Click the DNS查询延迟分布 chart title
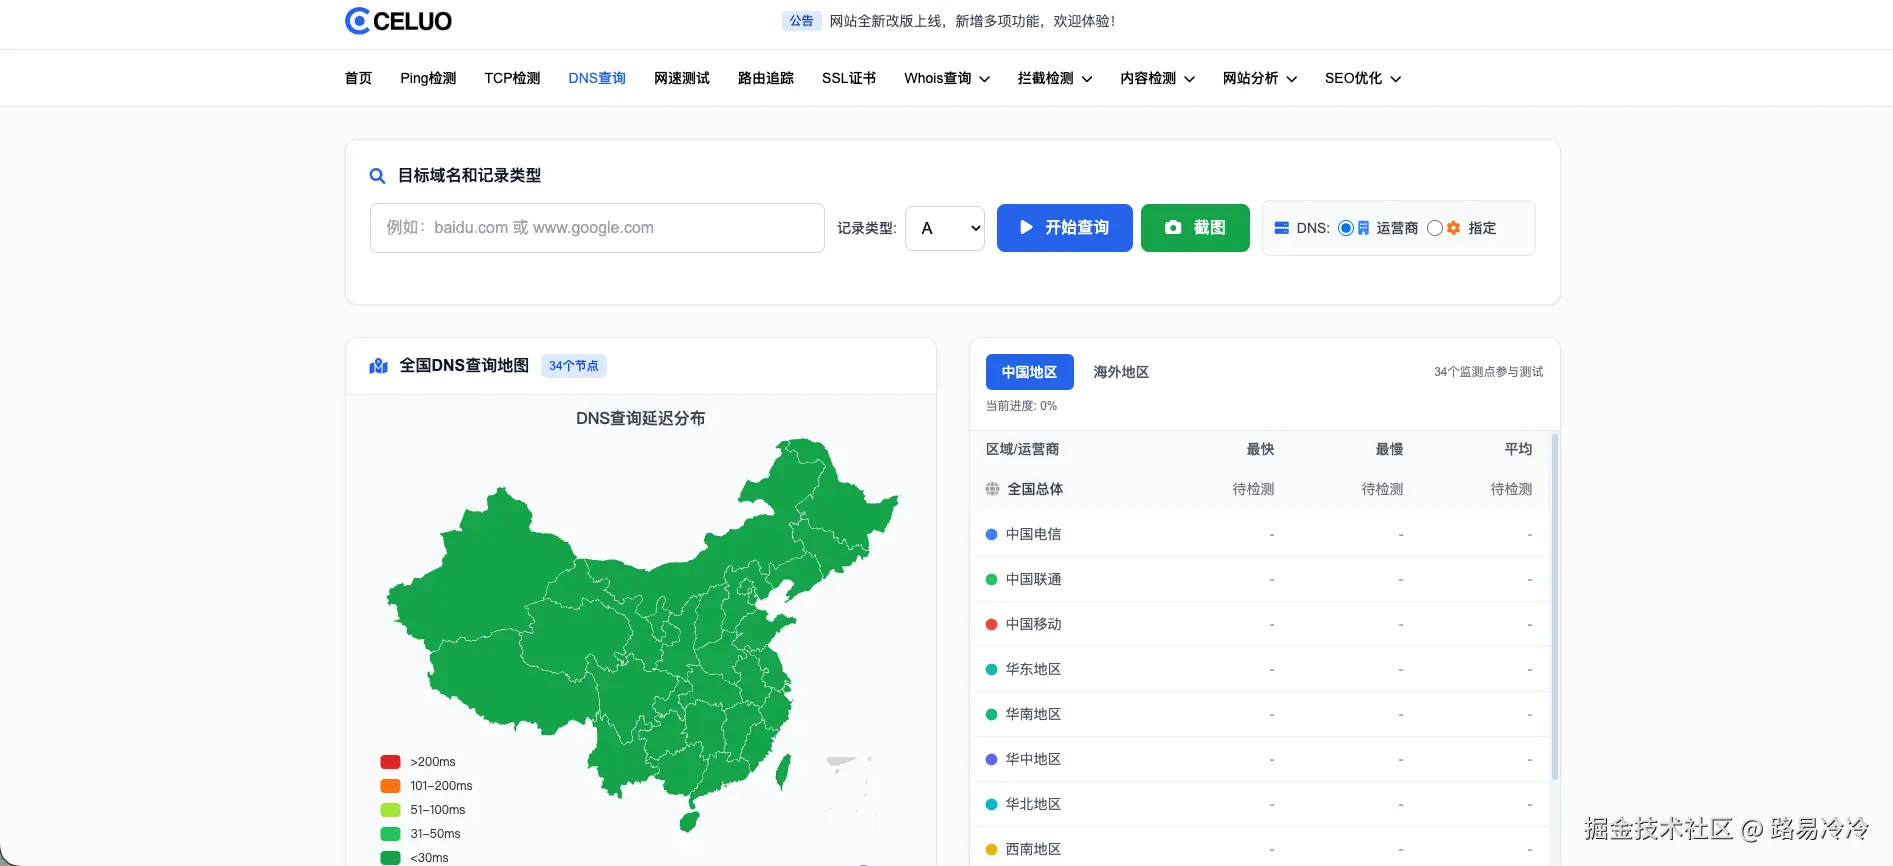Image resolution: width=1893 pixels, height=866 pixels. (x=640, y=418)
